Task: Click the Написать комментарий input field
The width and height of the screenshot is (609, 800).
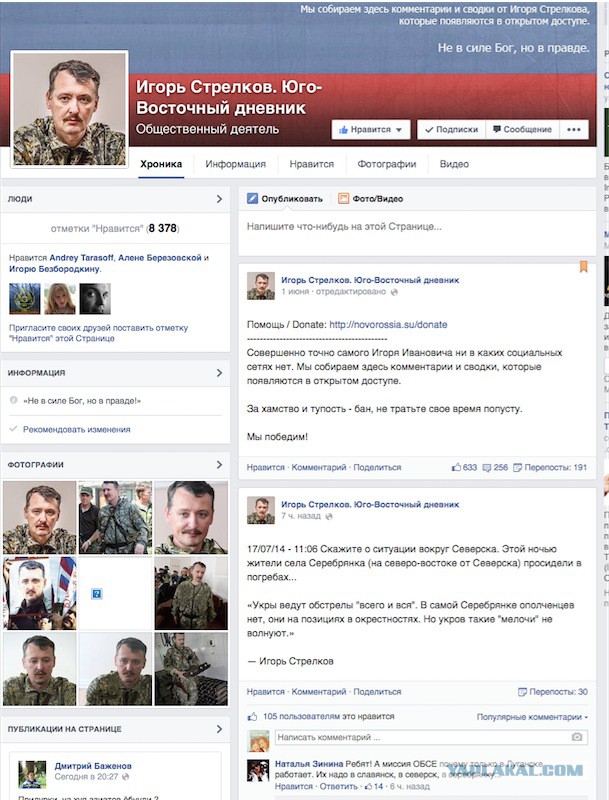Action: point(432,738)
